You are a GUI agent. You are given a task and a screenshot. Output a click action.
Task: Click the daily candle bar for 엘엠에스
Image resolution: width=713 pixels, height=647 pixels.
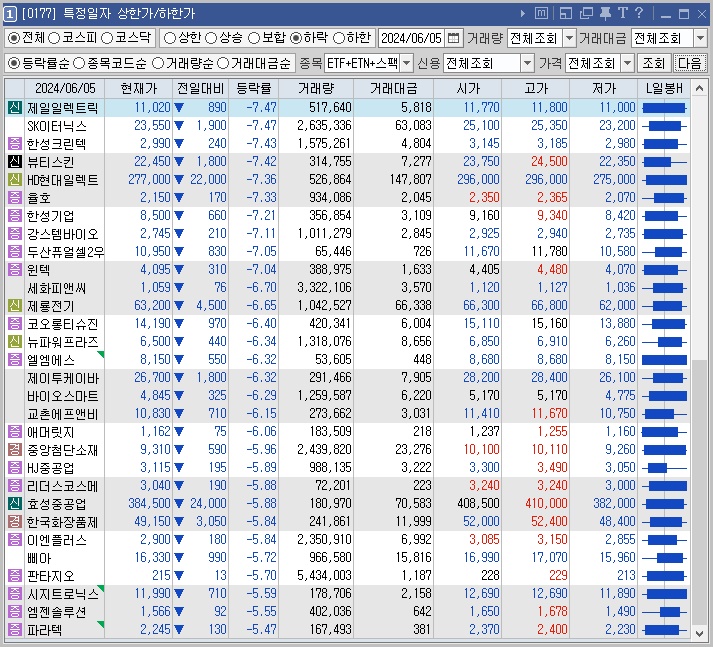pos(664,360)
